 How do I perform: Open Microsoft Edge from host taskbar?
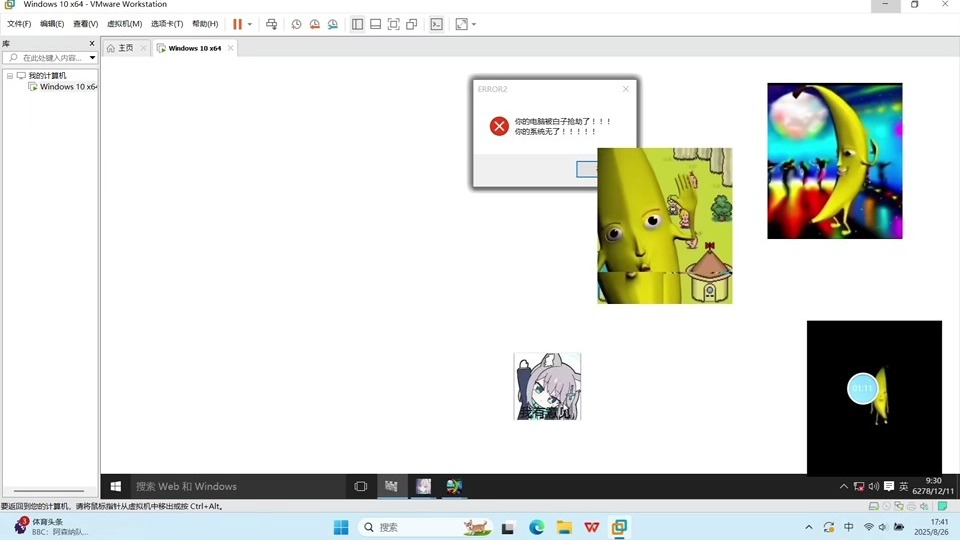click(536, 527)
